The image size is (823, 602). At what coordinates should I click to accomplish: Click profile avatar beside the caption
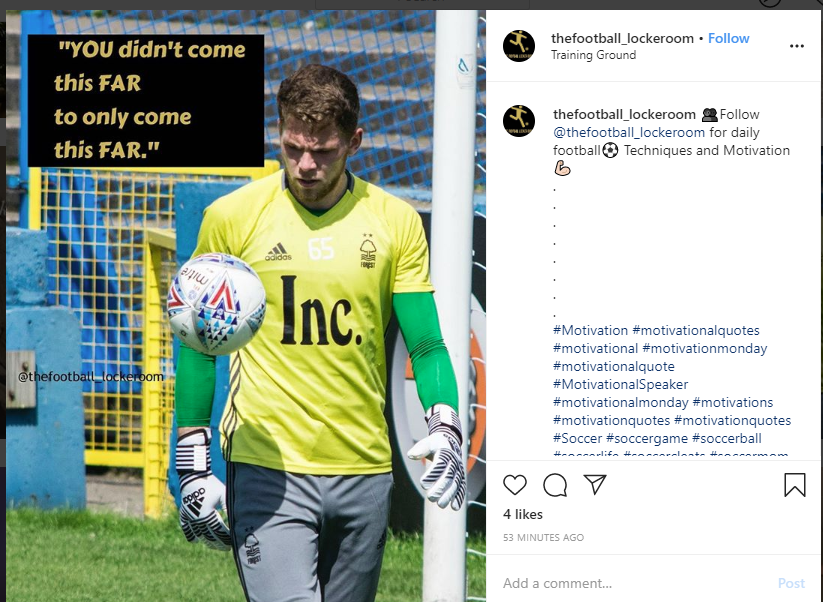click(519, 121)
